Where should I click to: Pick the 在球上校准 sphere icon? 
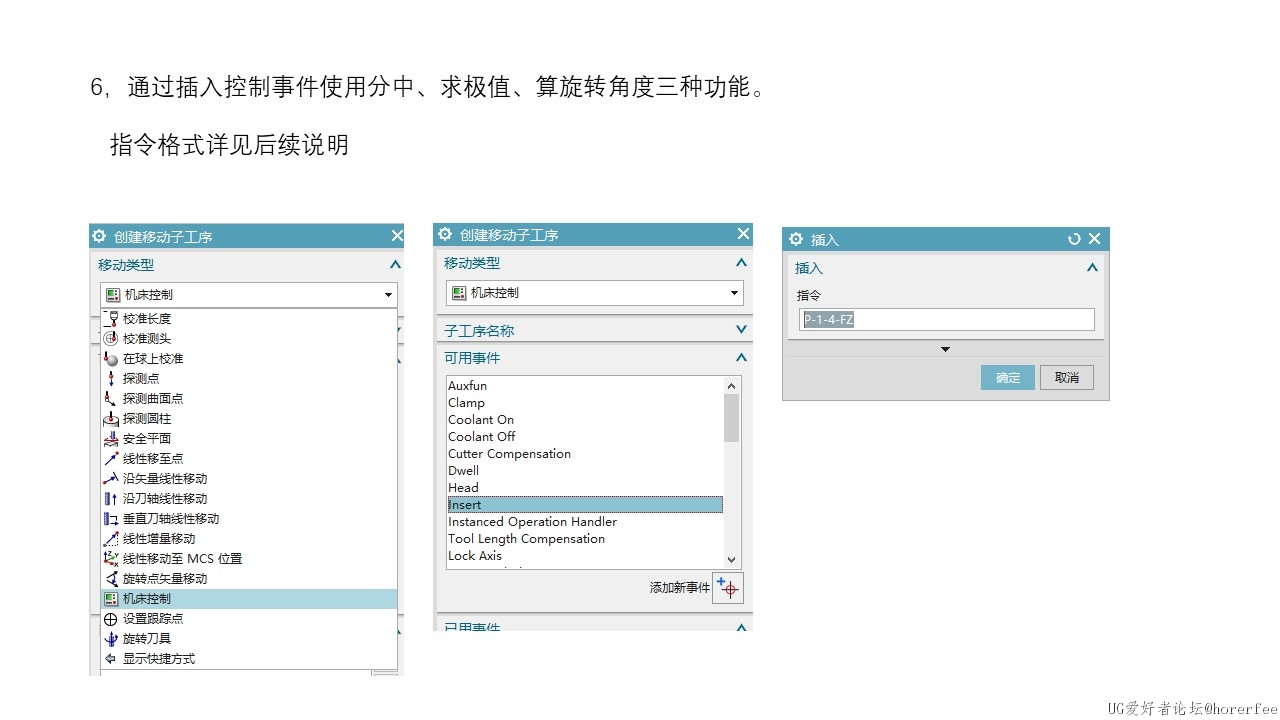tap(111, 358)
